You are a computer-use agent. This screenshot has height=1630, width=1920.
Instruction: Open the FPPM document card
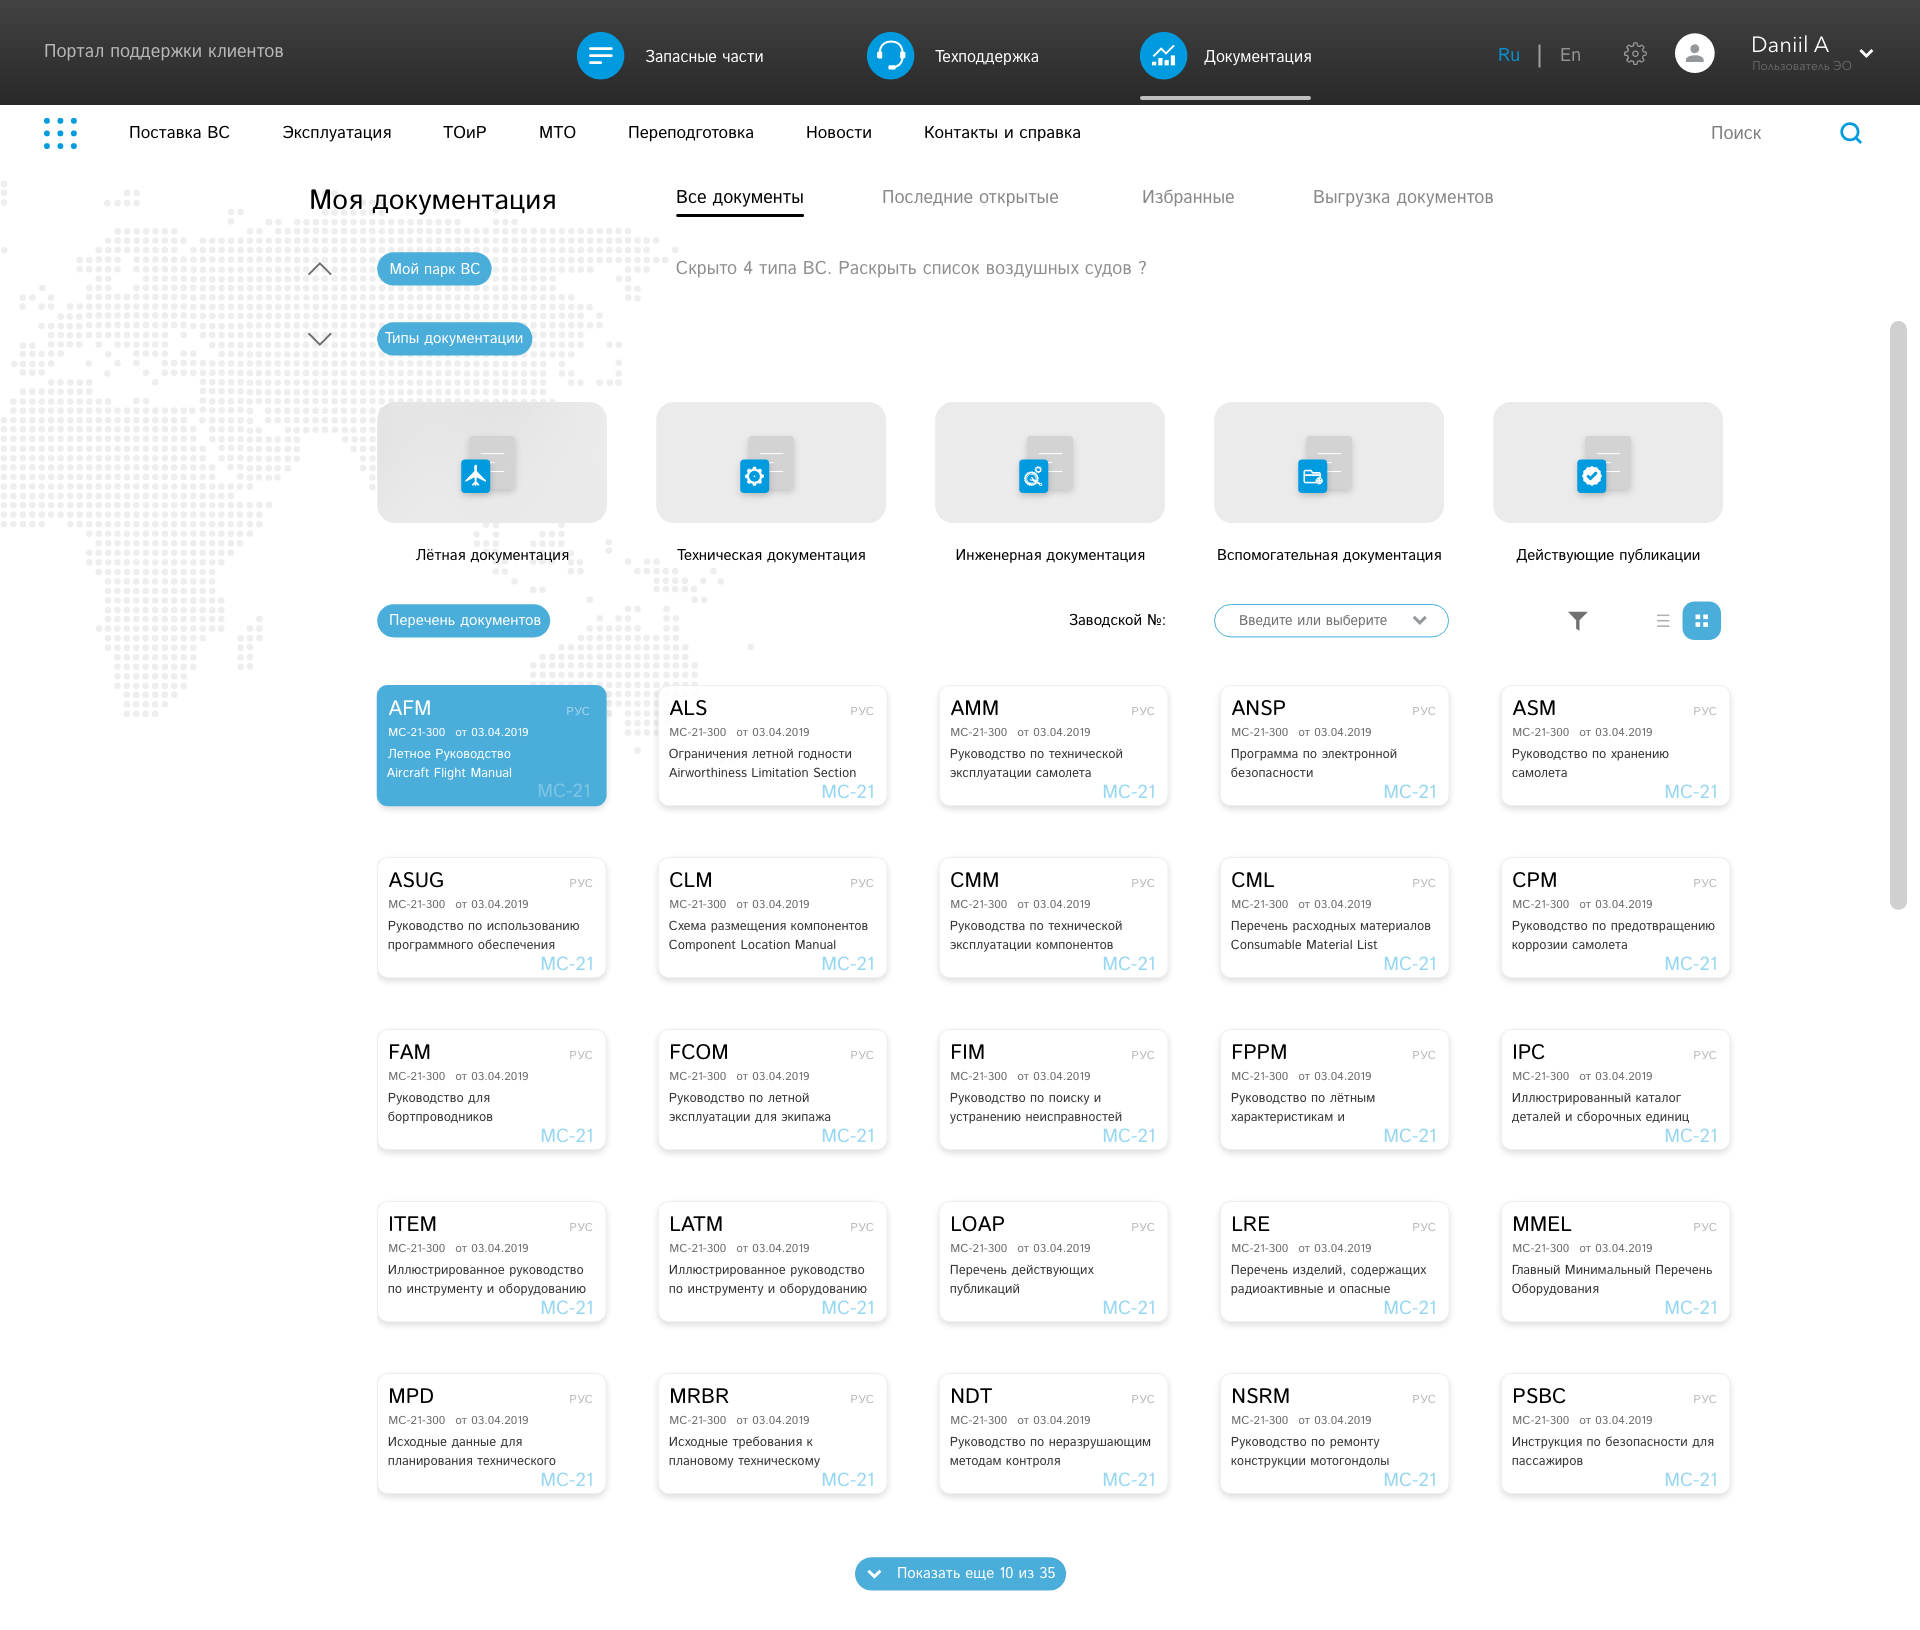click(x=1334, y=1089)
